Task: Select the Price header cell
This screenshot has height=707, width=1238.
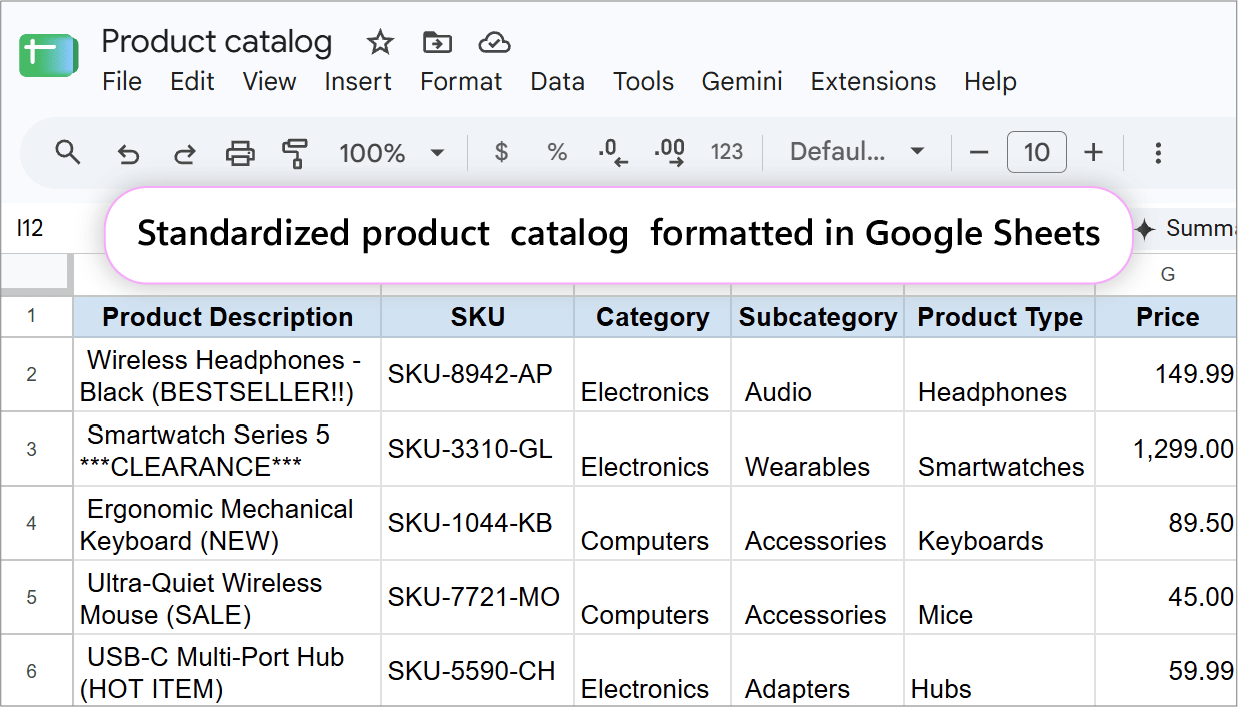Action: click(x=1167, y=317)
